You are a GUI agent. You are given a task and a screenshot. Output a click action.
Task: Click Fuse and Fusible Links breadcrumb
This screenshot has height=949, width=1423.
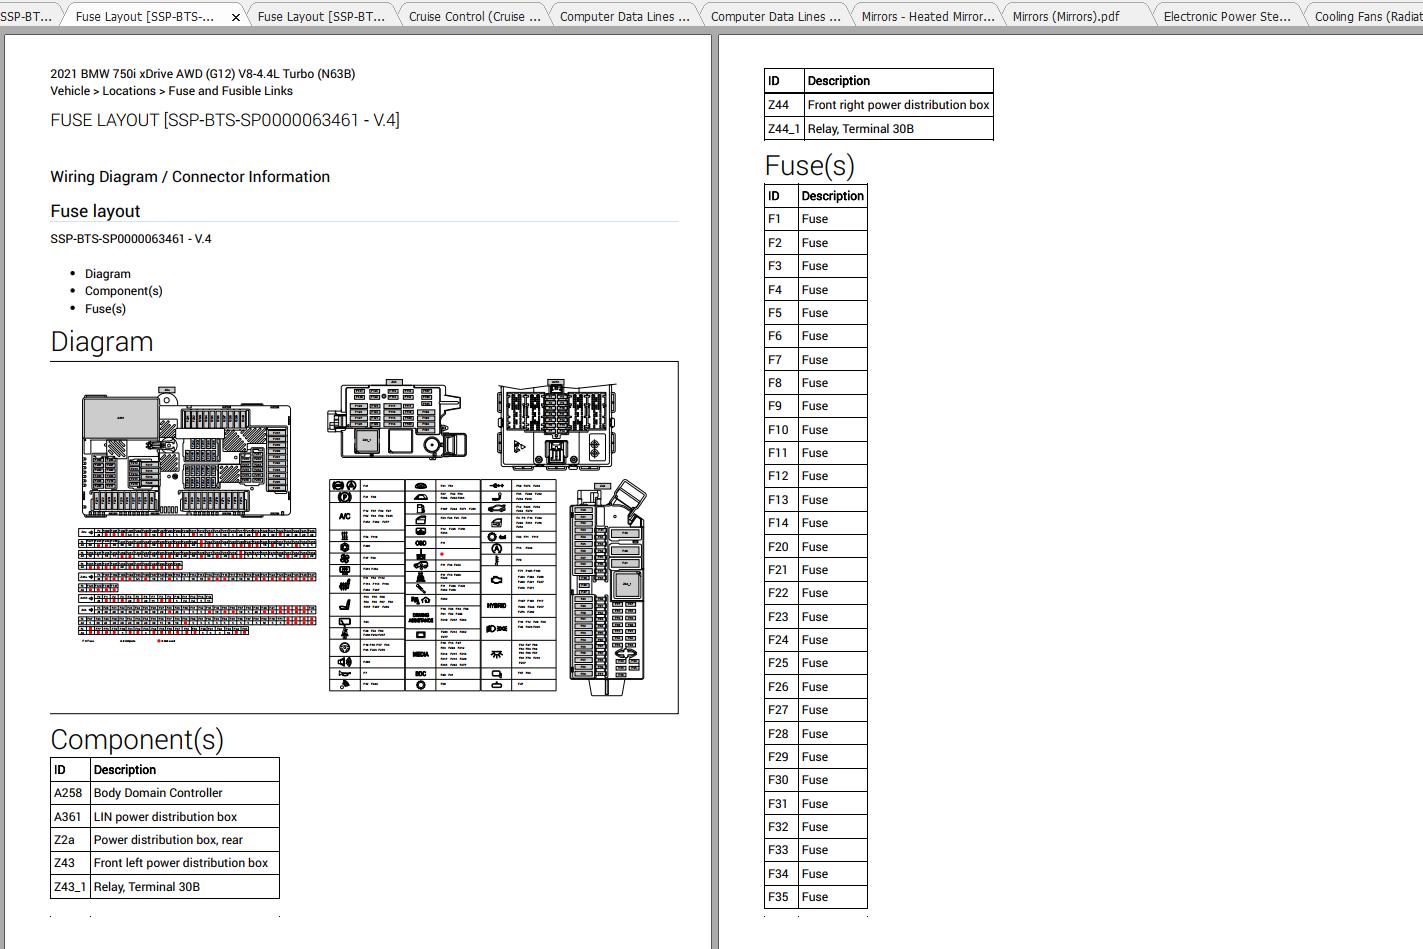[231, 91]
